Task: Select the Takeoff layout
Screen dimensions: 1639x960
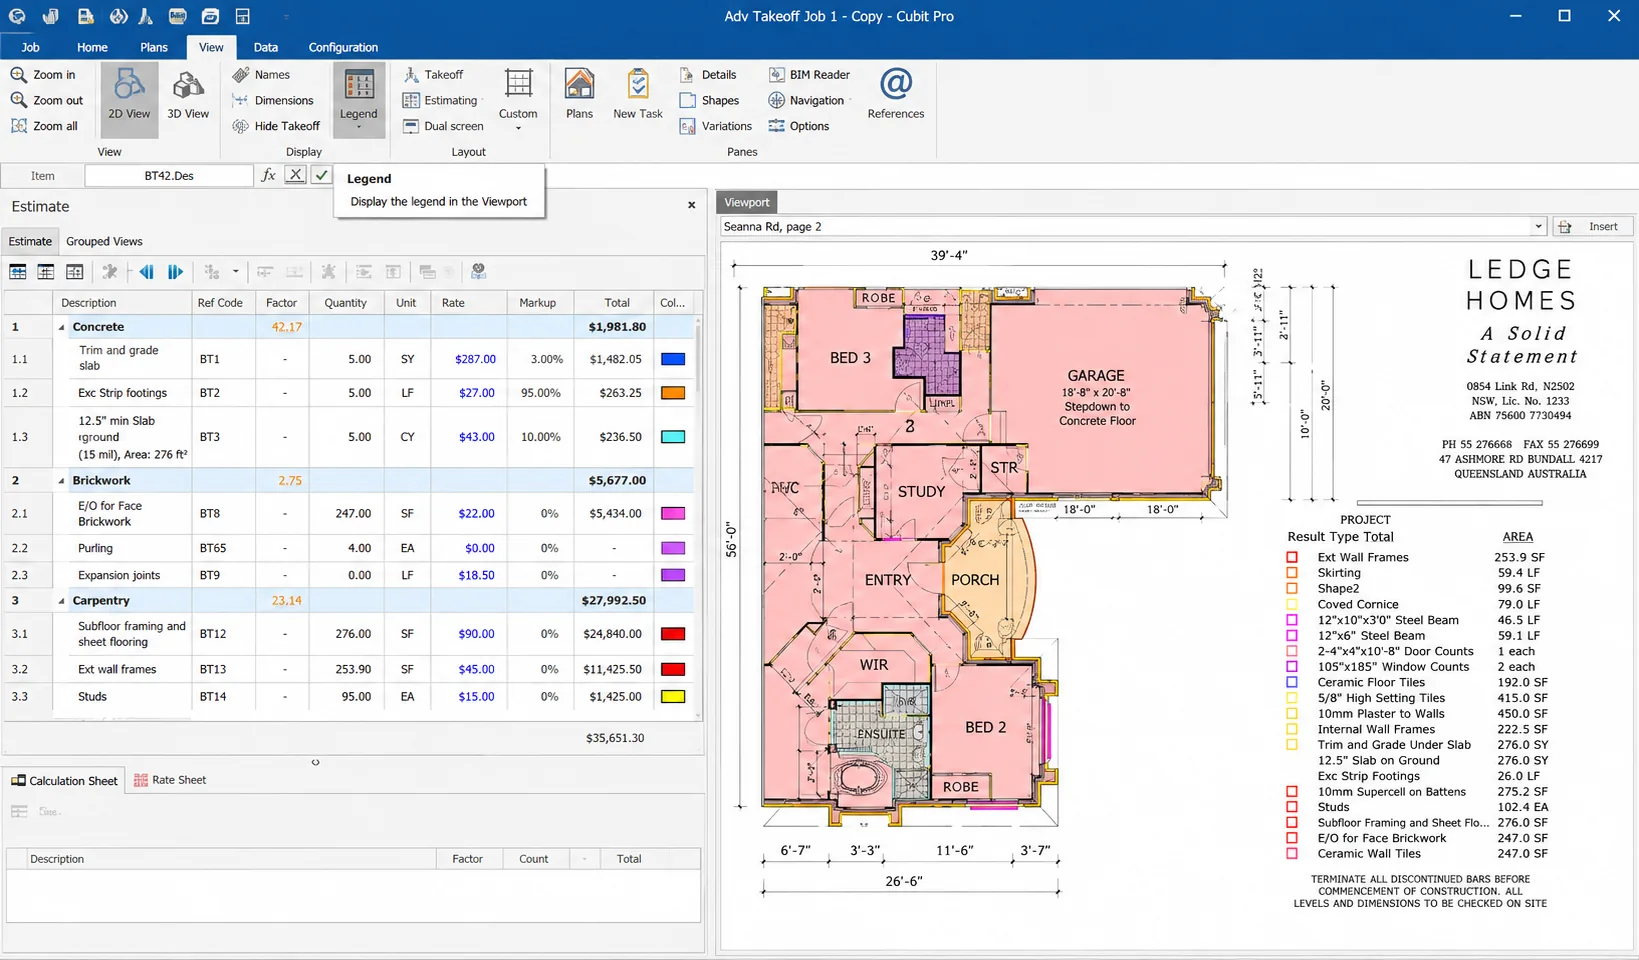Action: click(433, 75)
